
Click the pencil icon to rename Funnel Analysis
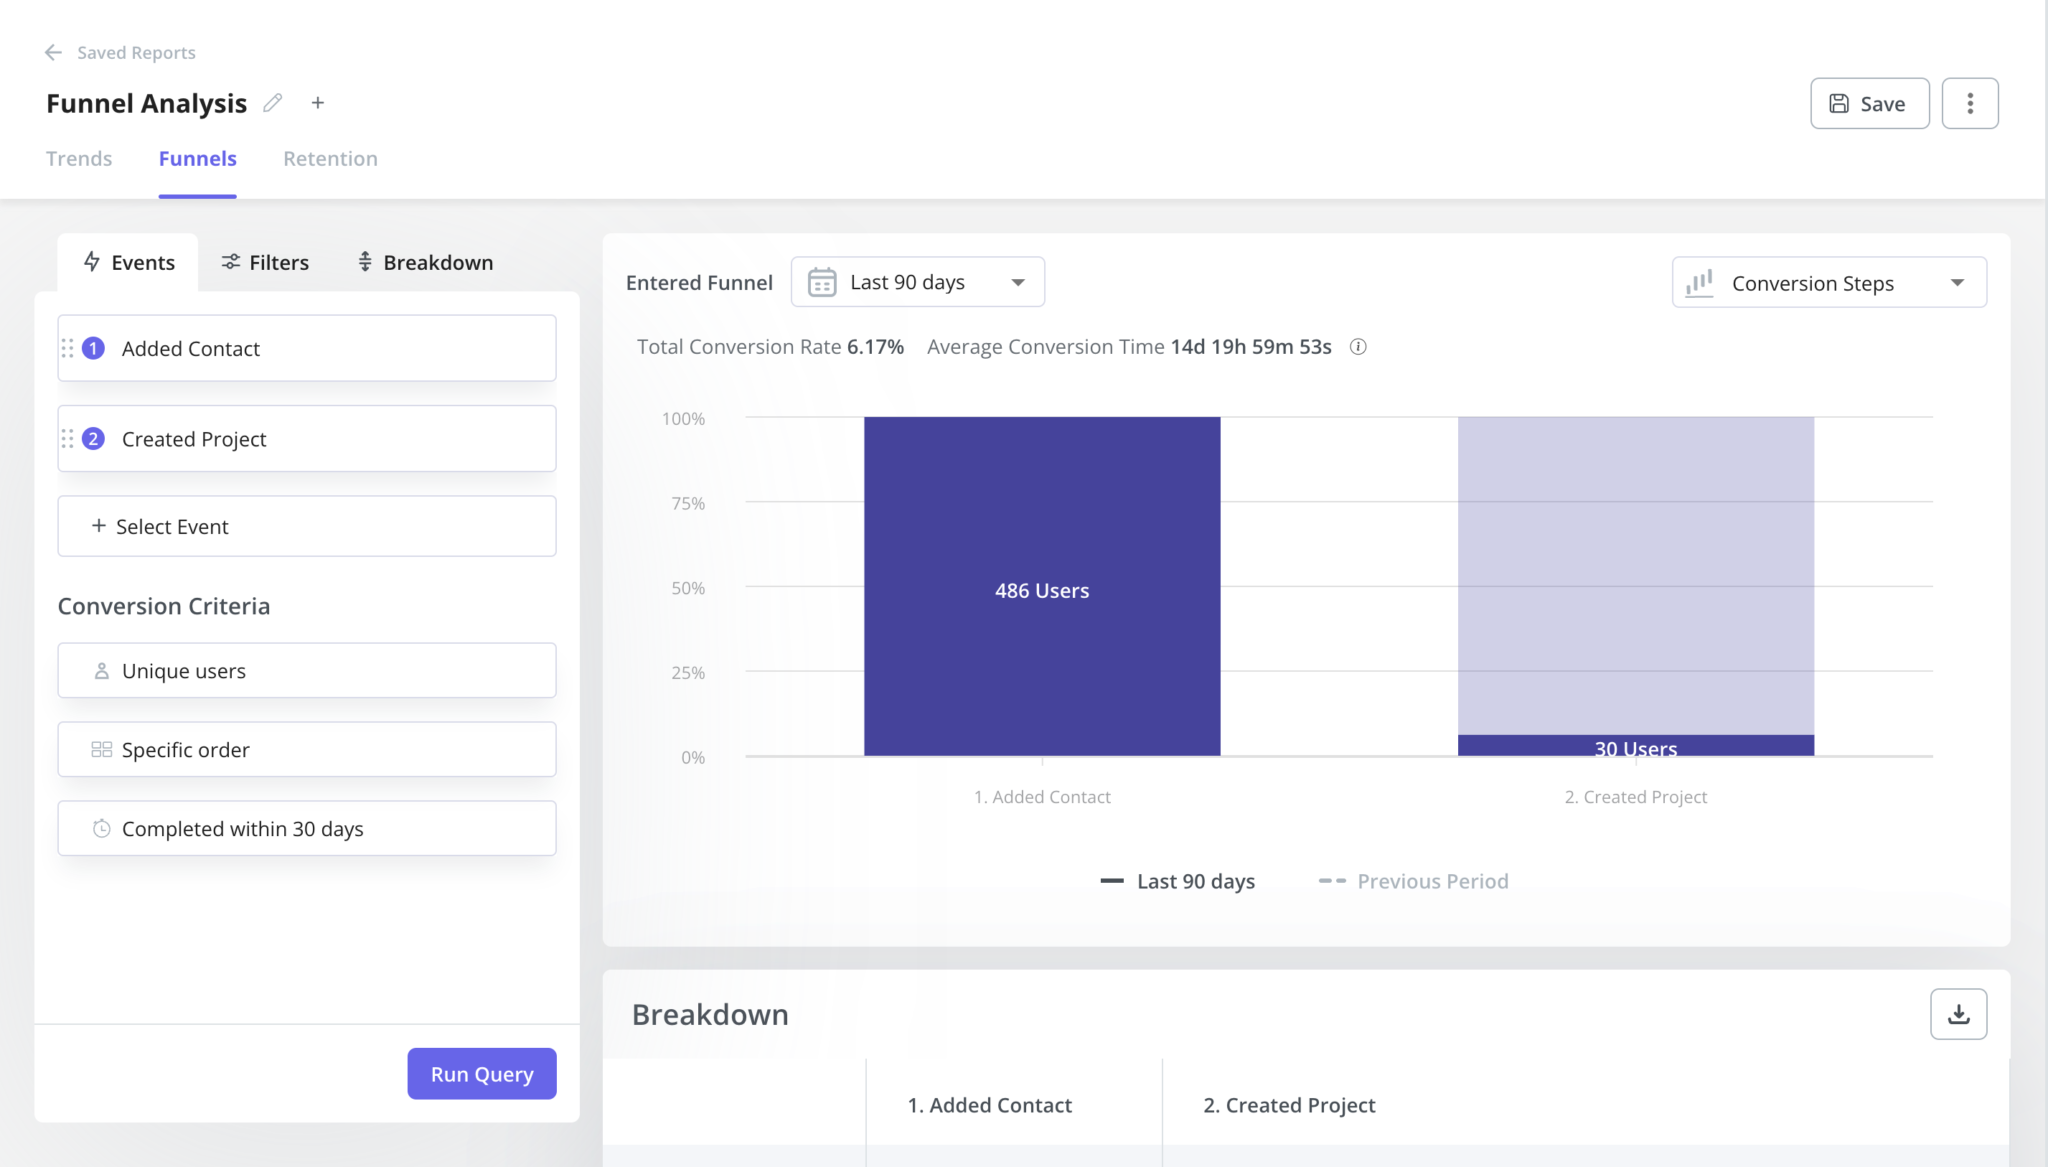click(272, 102)
